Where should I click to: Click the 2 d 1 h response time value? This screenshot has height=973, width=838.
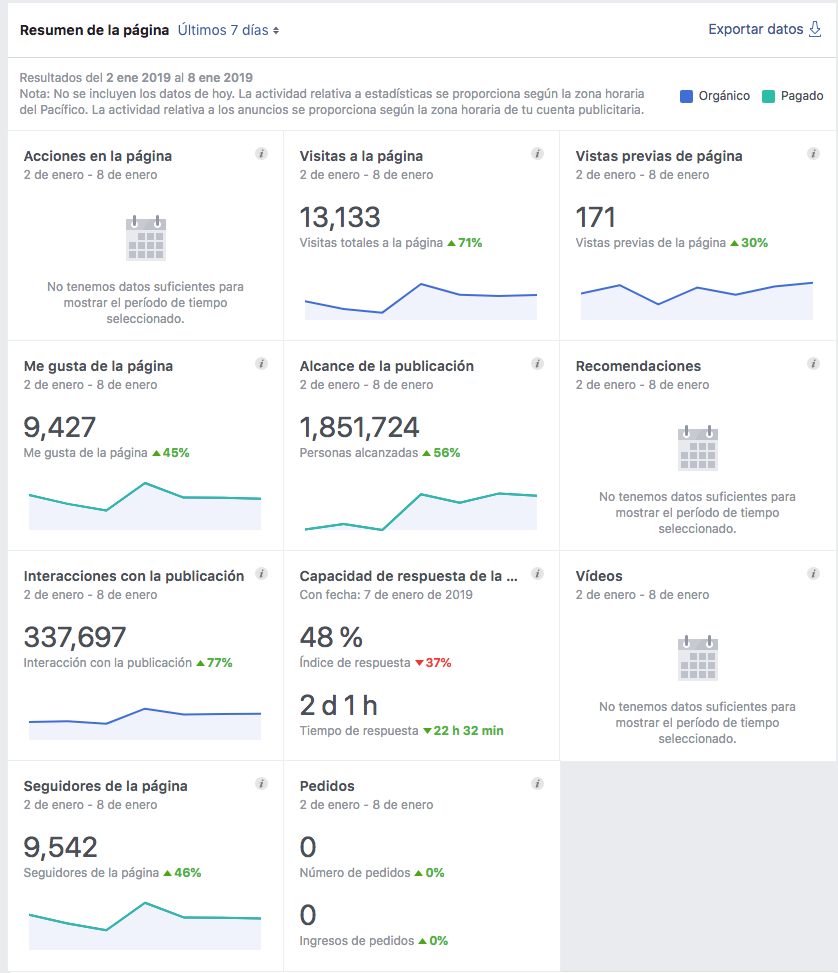pyautogui.click(x=338, y=706)
